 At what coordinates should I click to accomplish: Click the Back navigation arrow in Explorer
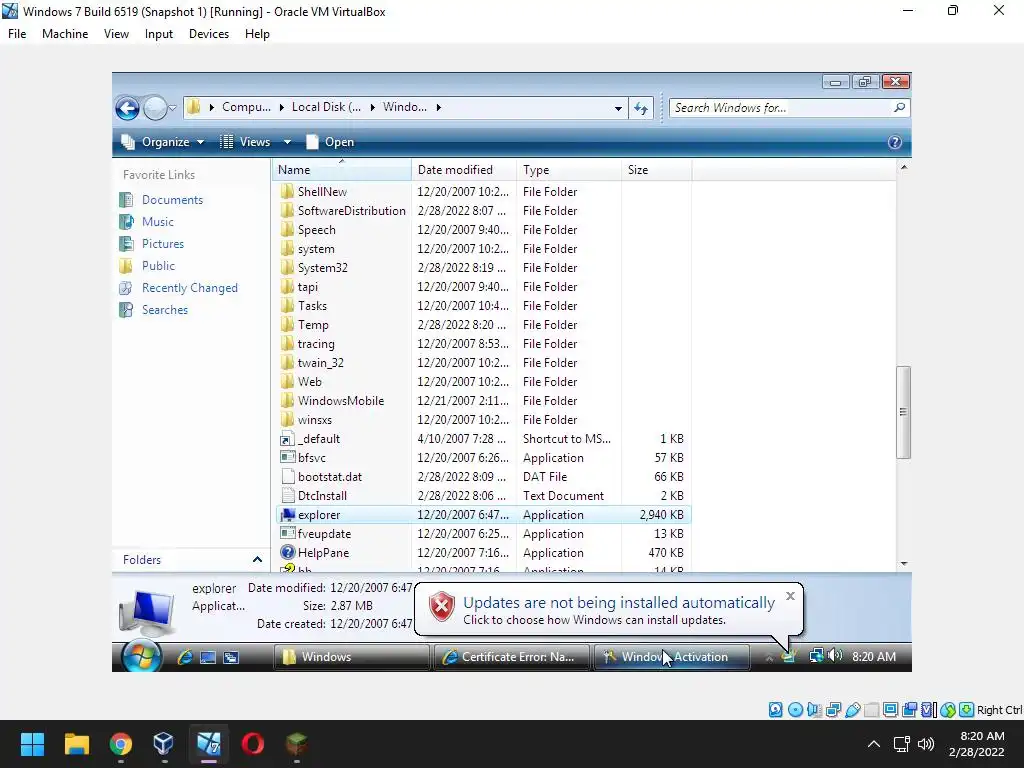127,108
